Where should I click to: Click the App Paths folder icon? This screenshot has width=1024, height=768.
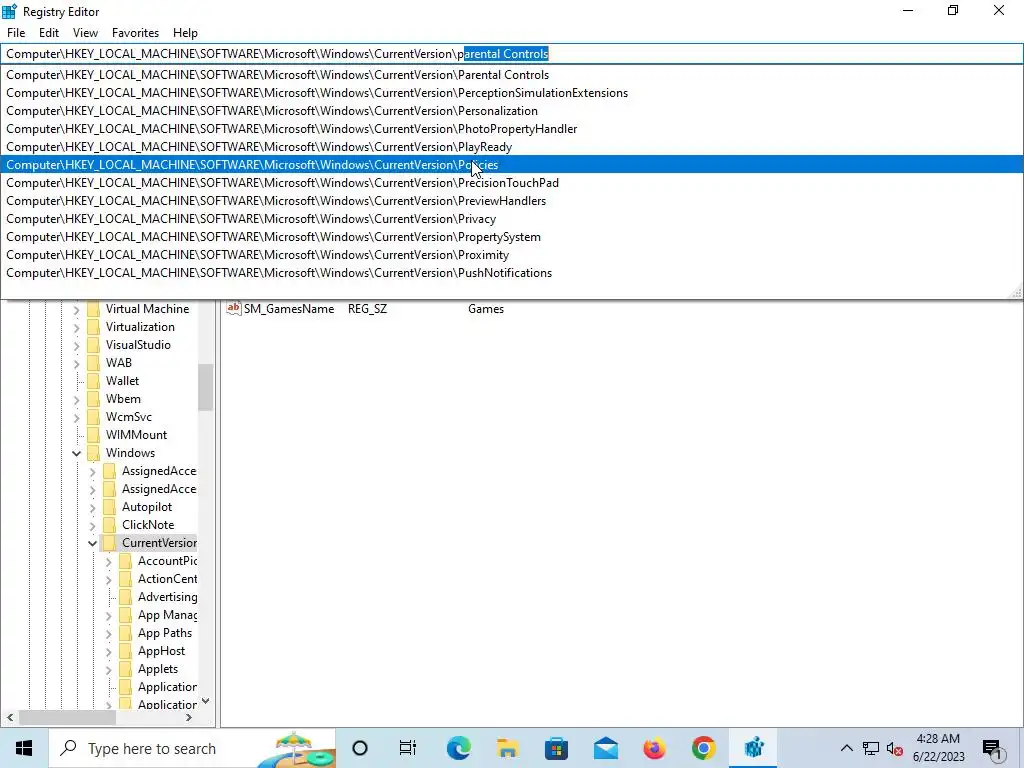pos(125,633)
